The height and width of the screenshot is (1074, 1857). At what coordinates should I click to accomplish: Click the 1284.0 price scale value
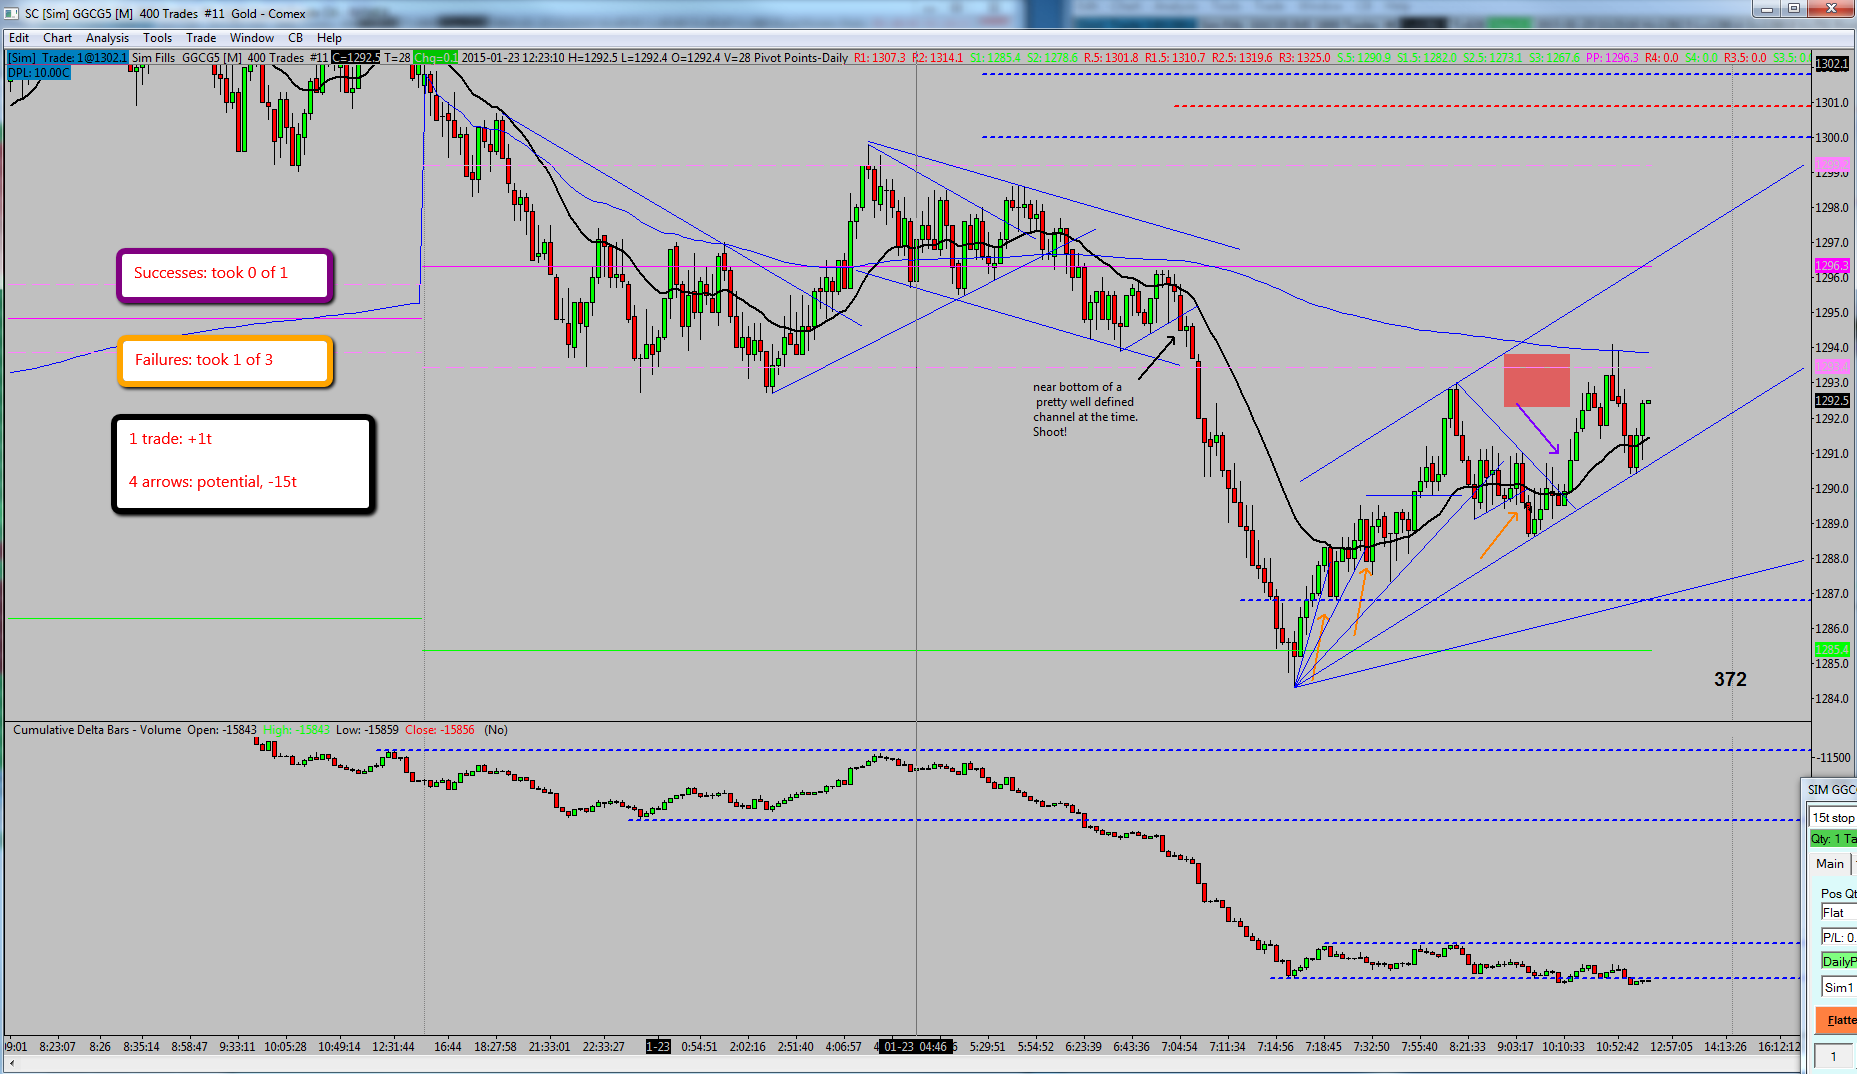pos(1832,699)
